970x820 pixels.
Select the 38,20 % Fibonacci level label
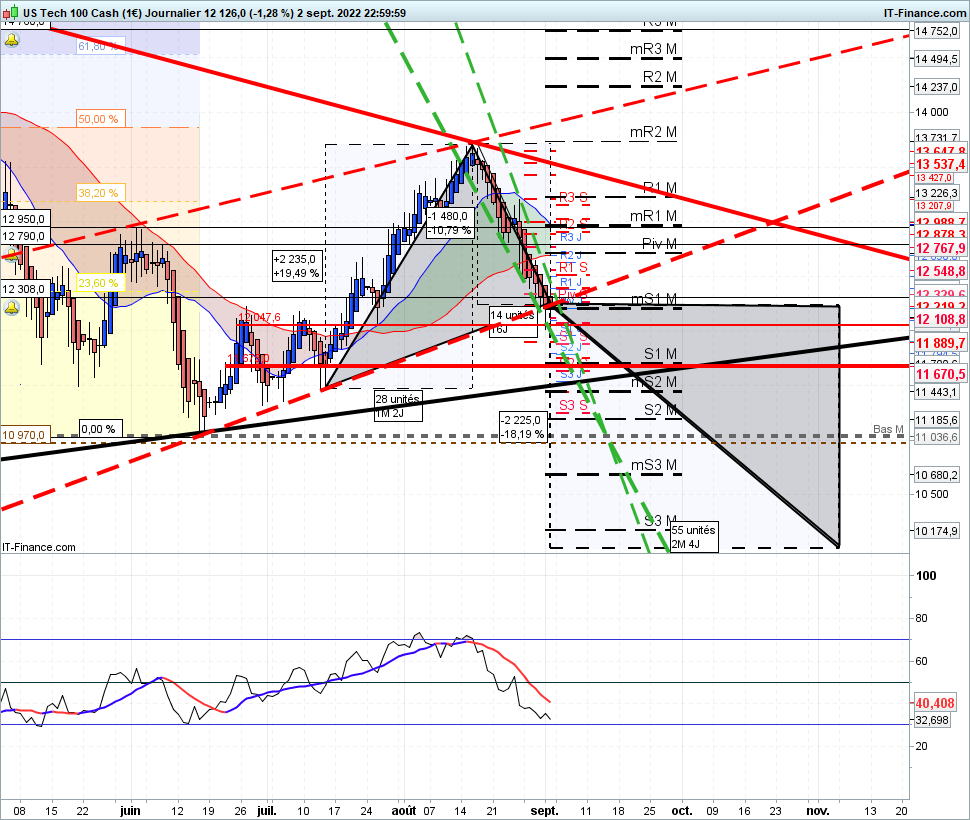pyautogui.click(x=98, y=193)
